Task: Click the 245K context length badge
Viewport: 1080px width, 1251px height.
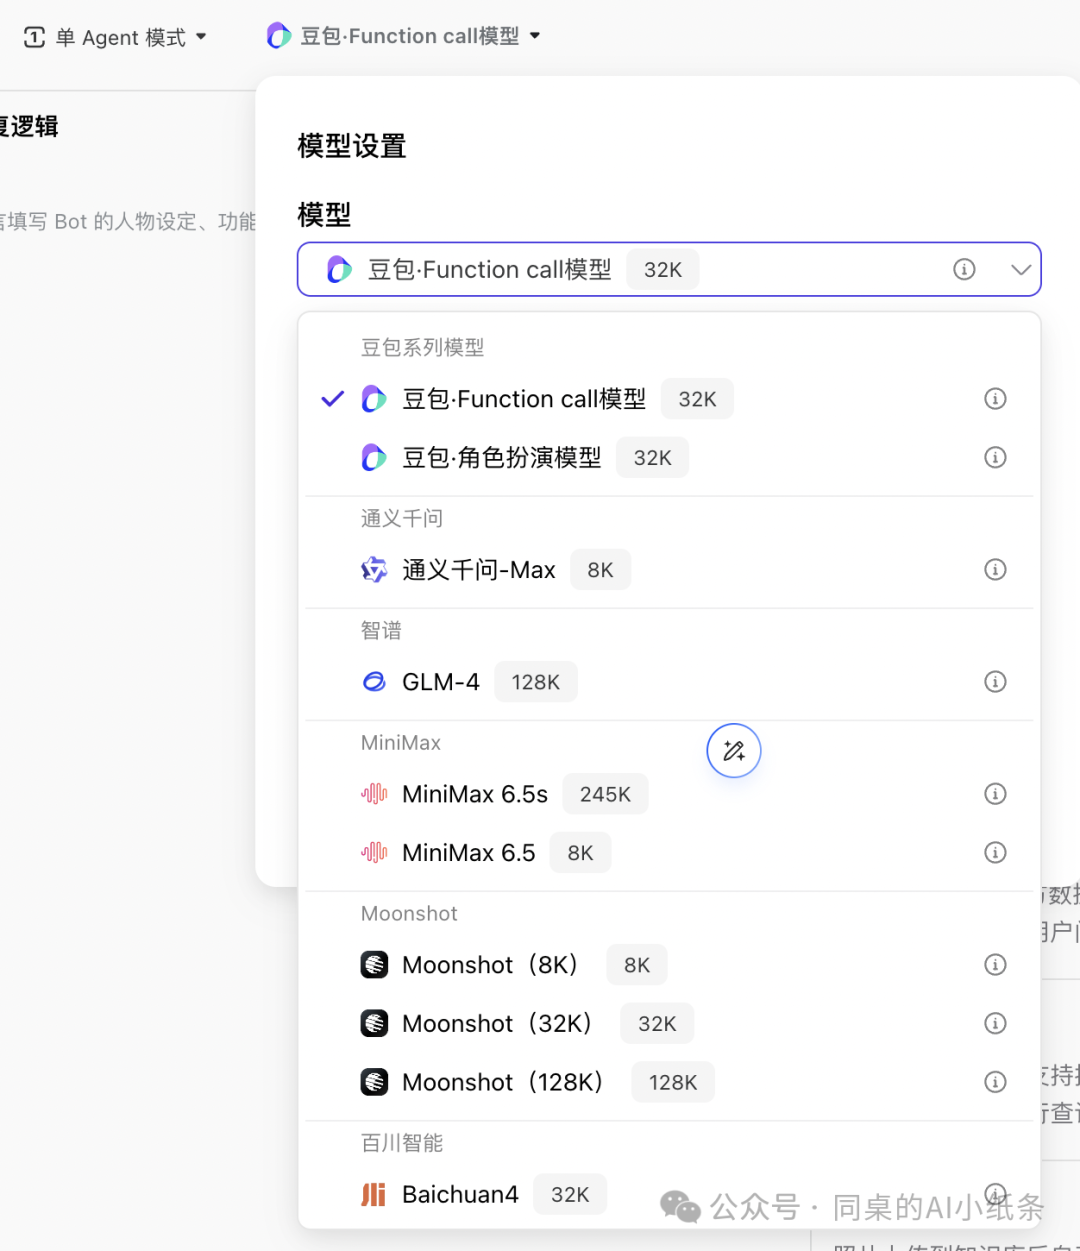Action: coord(605,793)
